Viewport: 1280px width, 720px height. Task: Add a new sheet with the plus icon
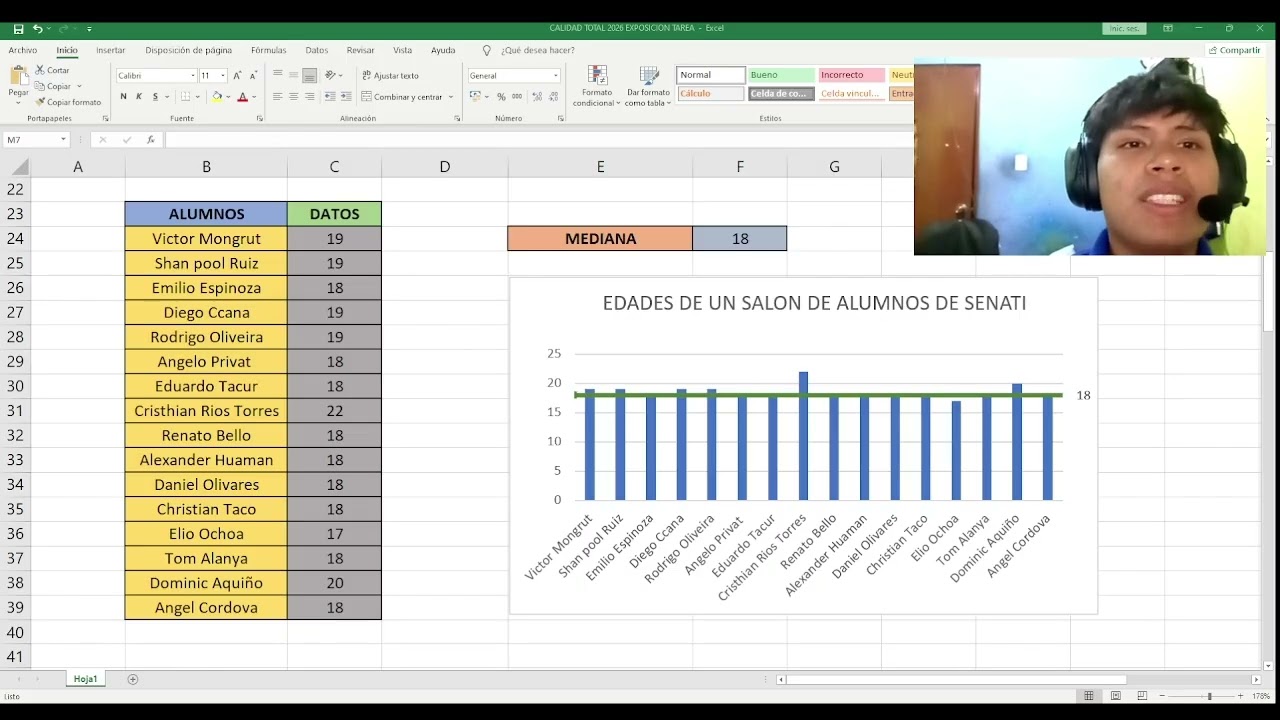click(x=133, y=679)
